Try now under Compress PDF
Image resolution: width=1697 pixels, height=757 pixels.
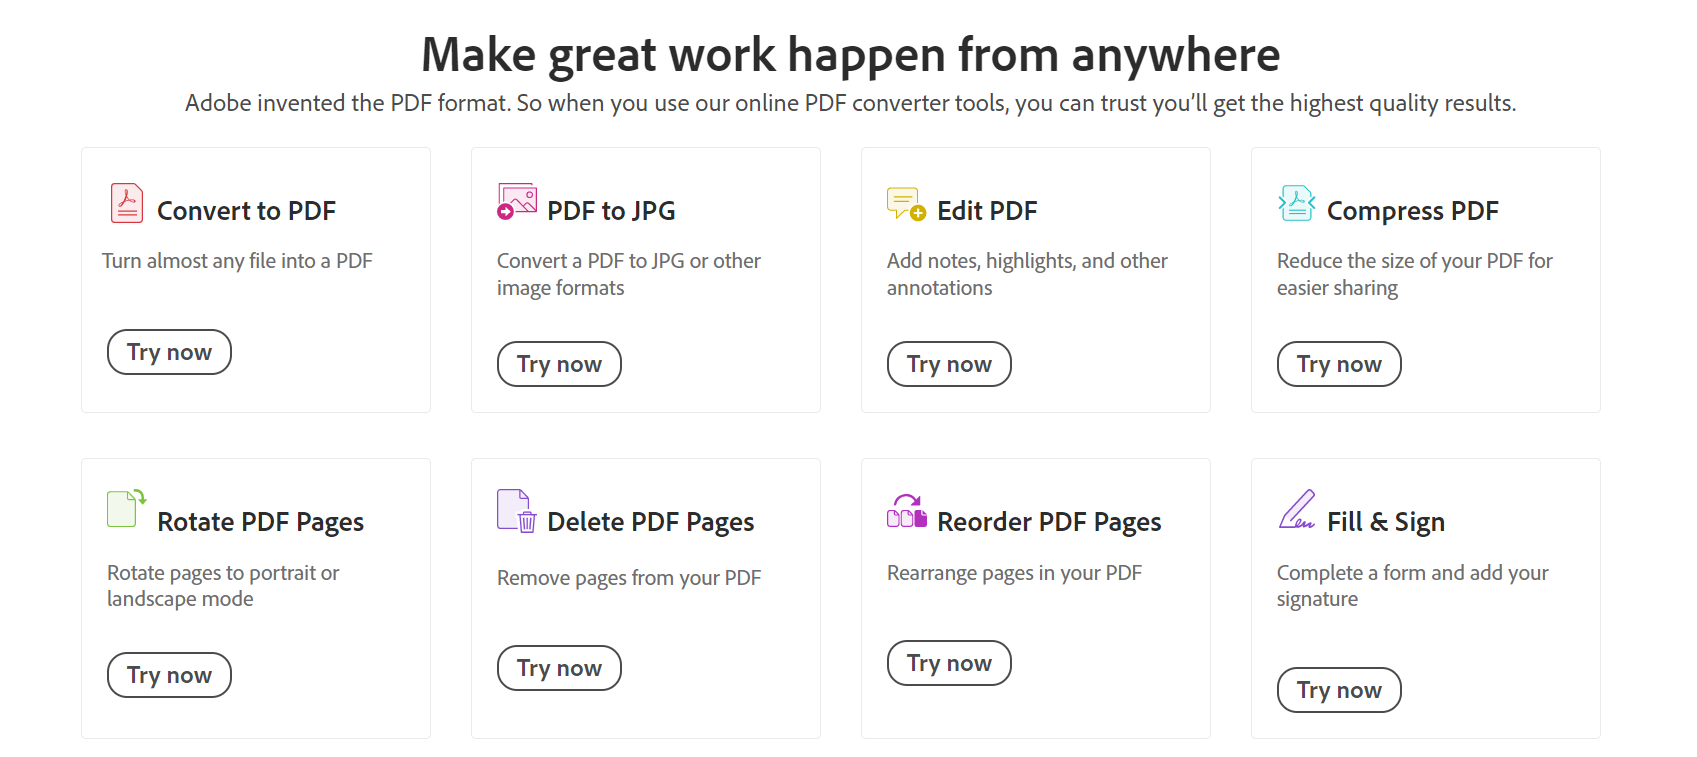[x=1339, y=364]
